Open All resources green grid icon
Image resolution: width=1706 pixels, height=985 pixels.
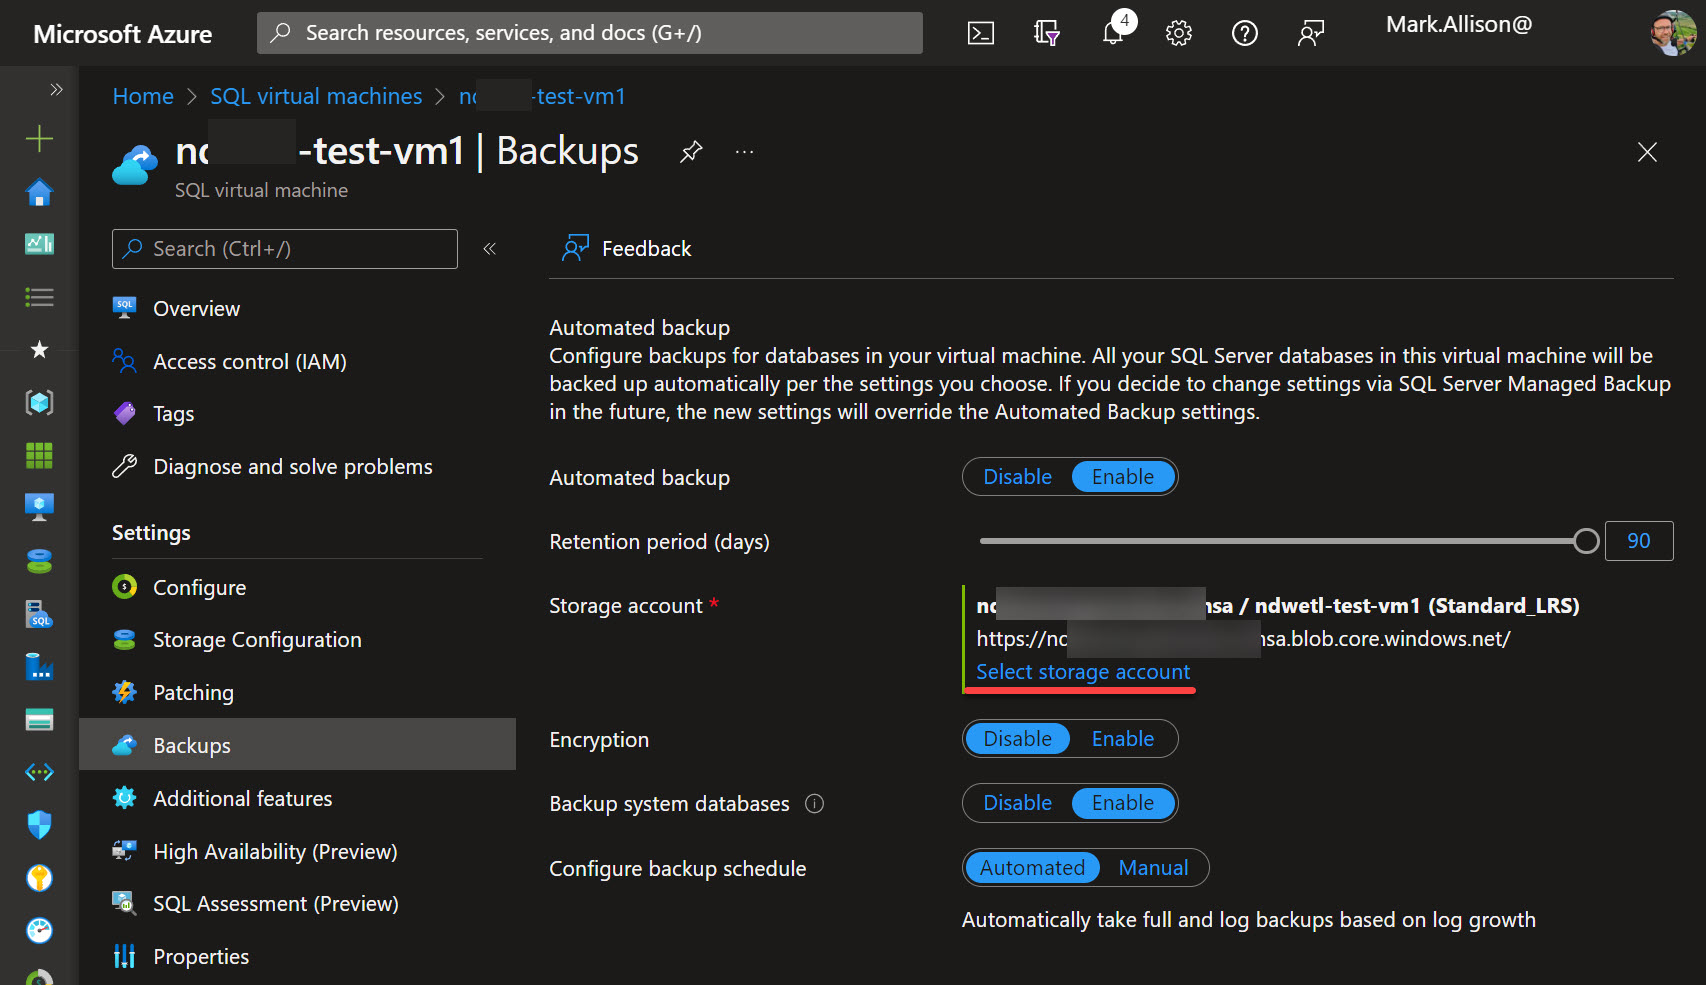click(39, 455)
